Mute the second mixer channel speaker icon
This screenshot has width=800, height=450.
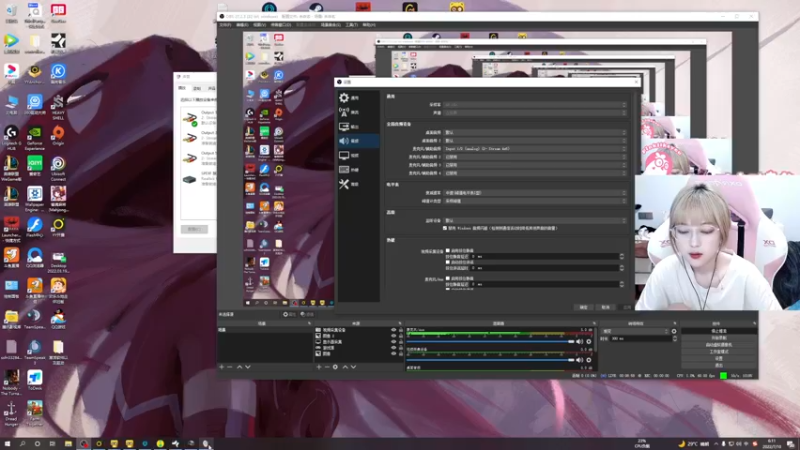579,360
